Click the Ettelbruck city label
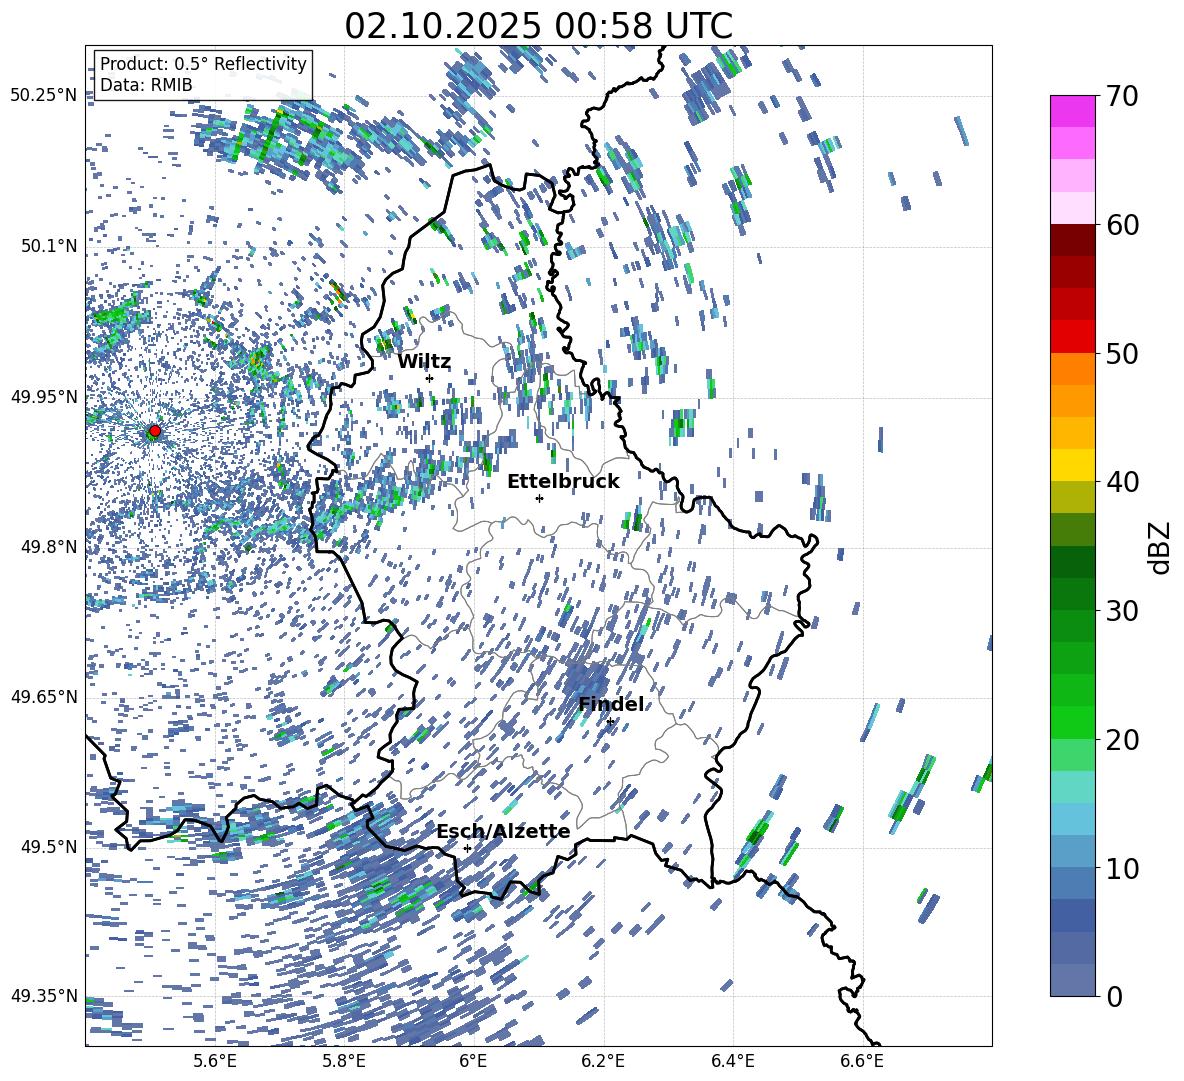This screenshot has height=1081, width=1184. point(563,482)
